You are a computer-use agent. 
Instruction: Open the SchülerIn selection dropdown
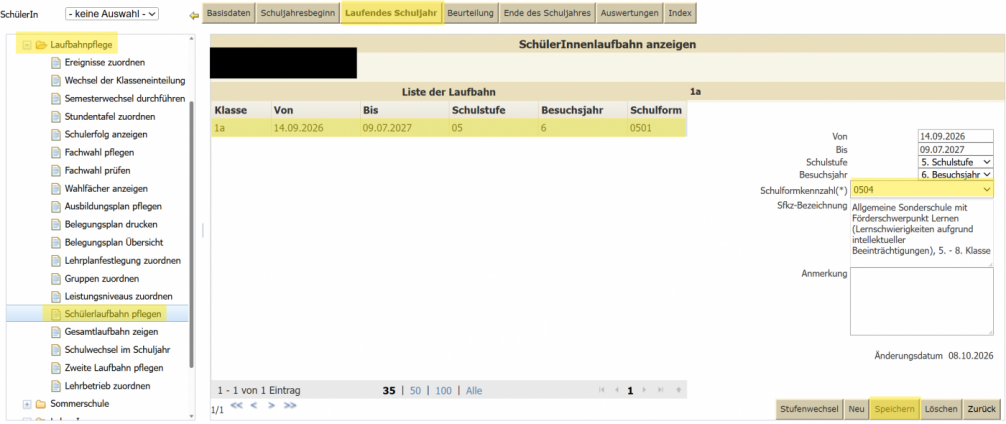pos(112,13)
